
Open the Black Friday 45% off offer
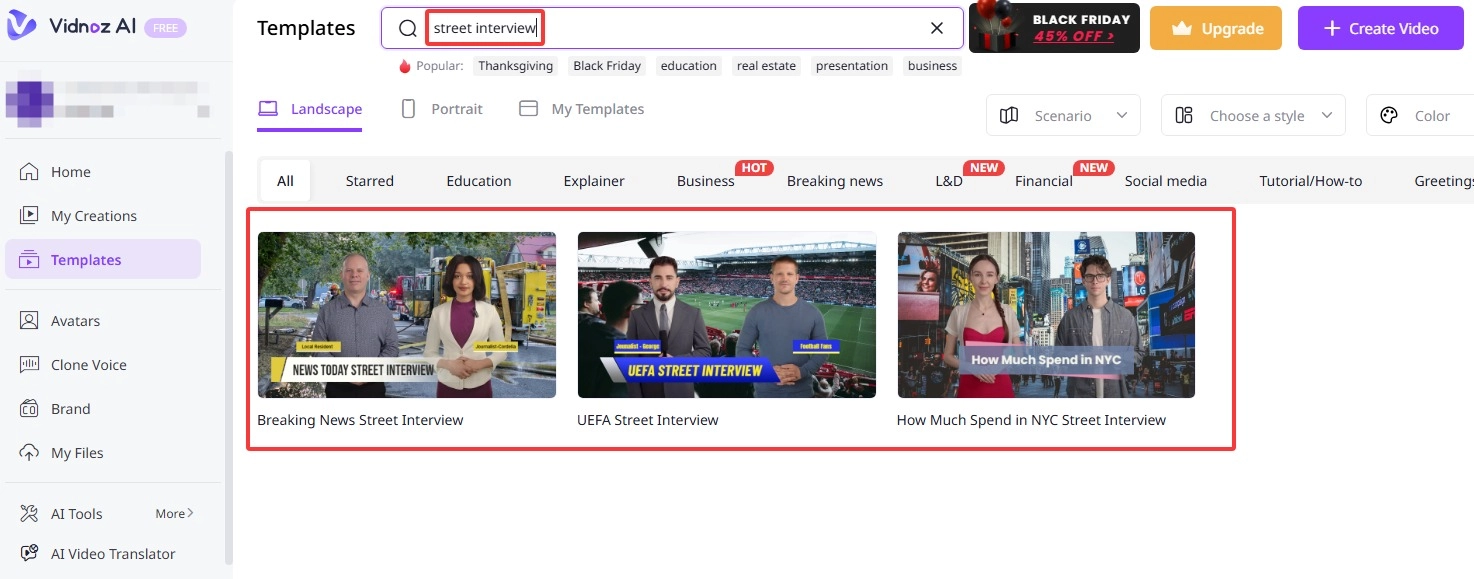coord(1054,27)
